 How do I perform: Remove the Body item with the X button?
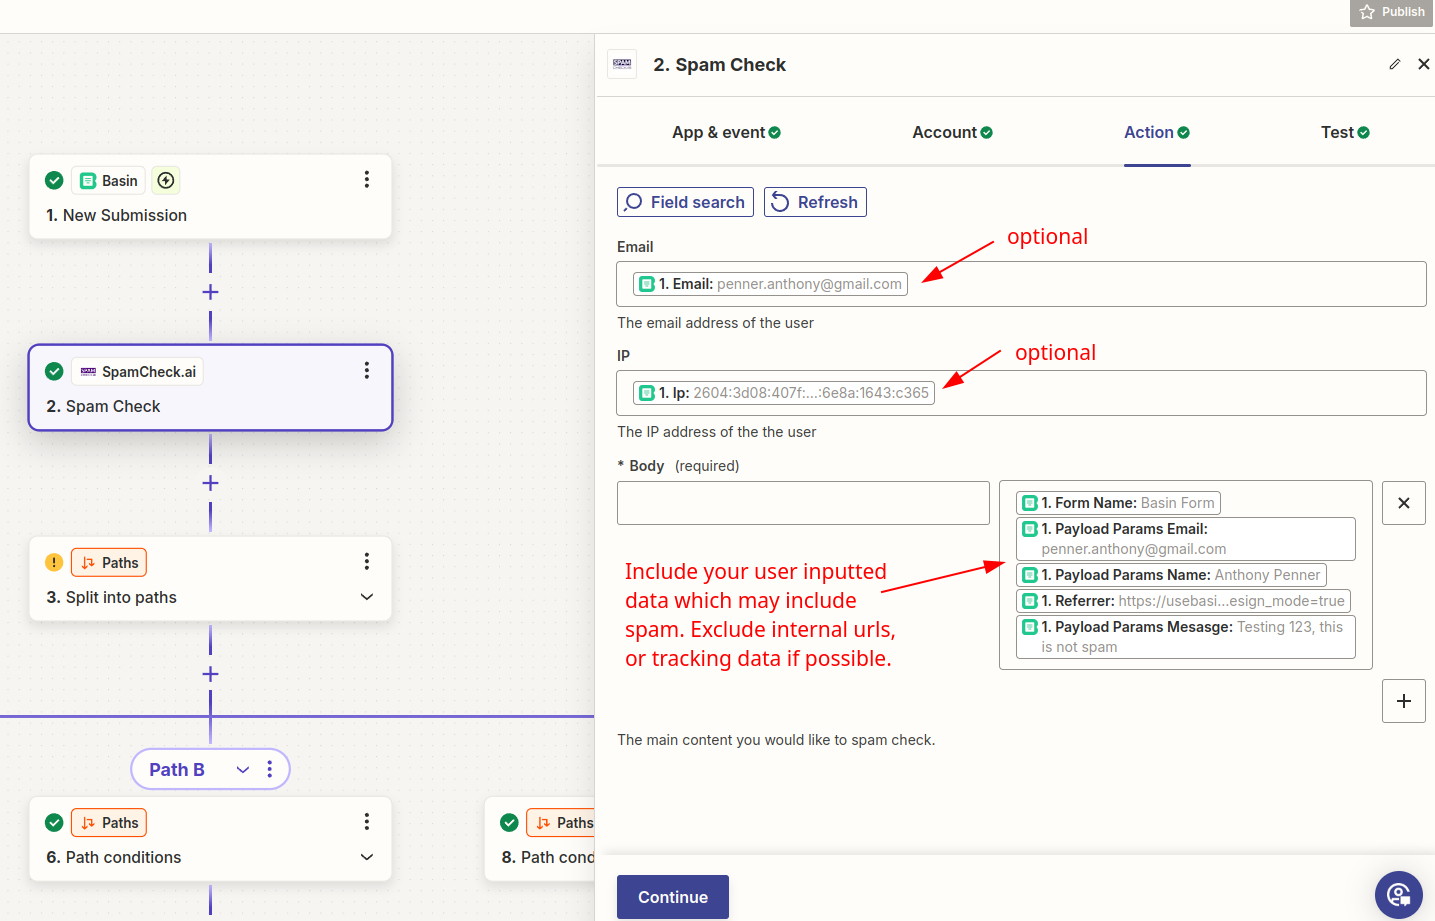pyautogui.click(x=1404, y=503)
